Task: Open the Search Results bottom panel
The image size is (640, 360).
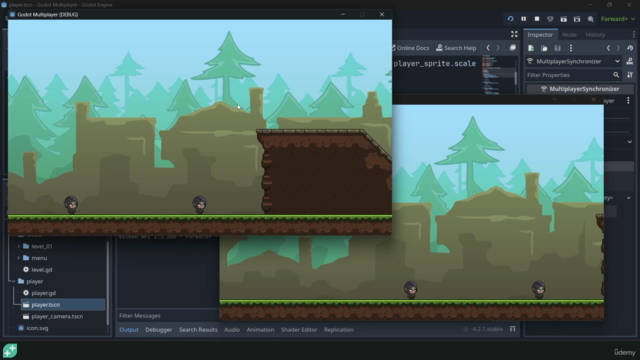Action: pyautogui.click(x=198, y=329)
